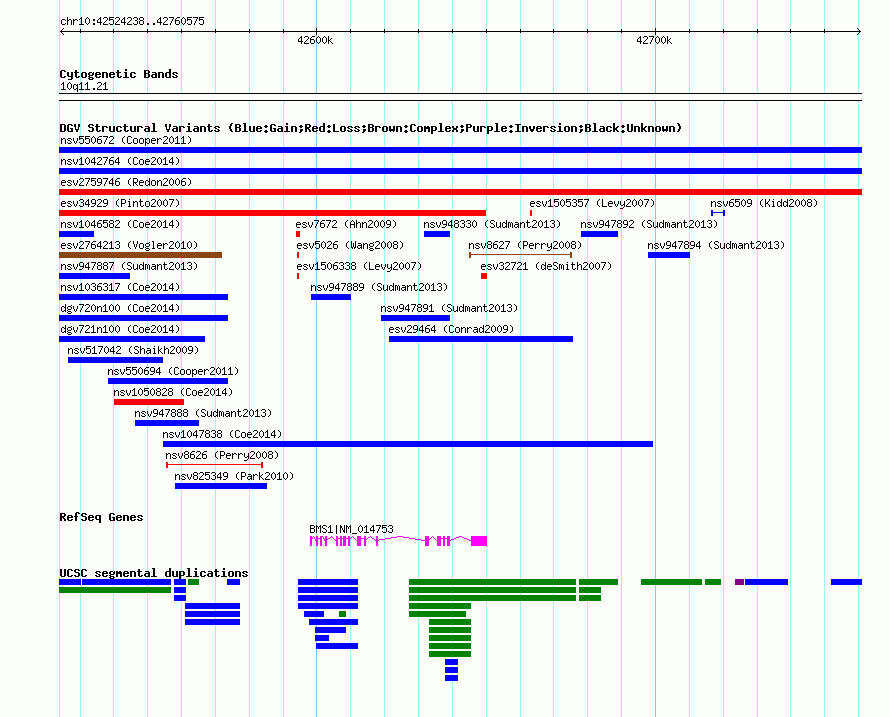Click nsv1046582 (Coe2014) label
This screenshot has width=890, height=717.
[120, 224]
